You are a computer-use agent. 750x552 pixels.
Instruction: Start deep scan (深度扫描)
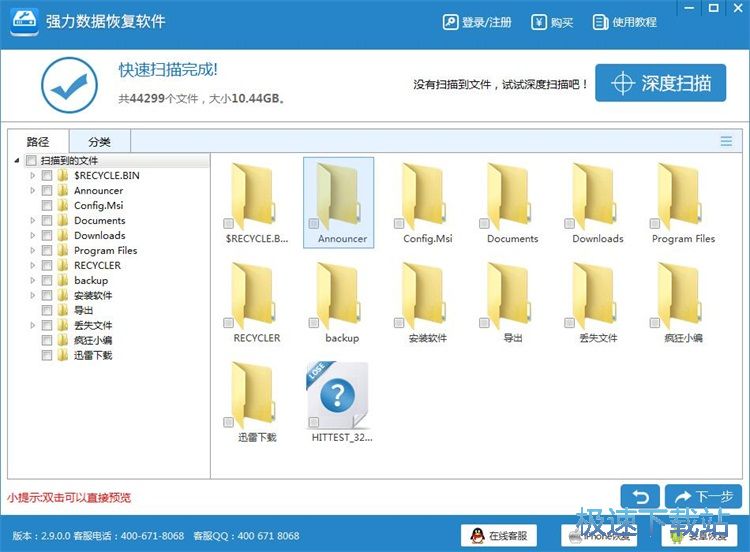coord(660,83)
